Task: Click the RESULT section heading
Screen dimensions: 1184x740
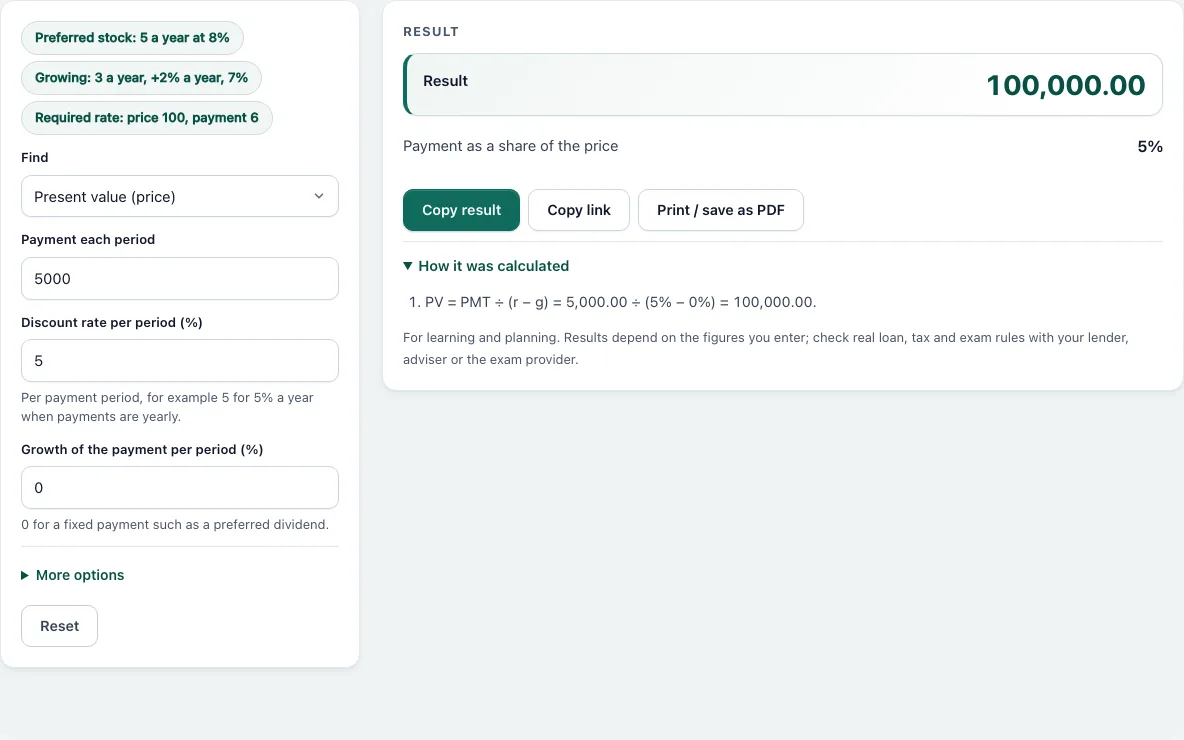Action: point(431,32)
